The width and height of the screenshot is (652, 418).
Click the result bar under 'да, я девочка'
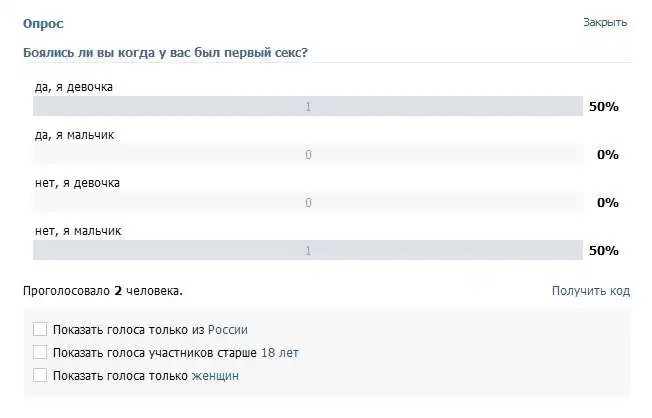pyautogui.click(x=308, y=106)
